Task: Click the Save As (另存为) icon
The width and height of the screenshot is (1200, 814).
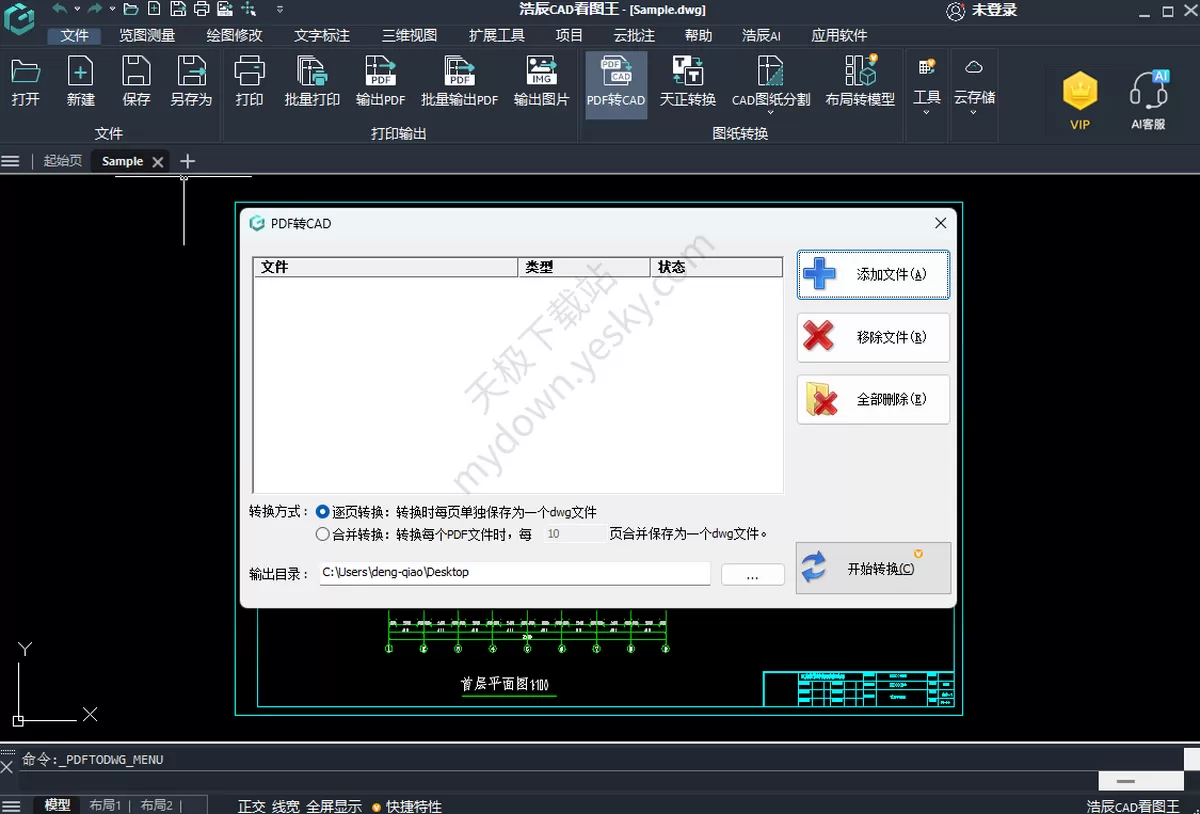Action: point(191,81)
